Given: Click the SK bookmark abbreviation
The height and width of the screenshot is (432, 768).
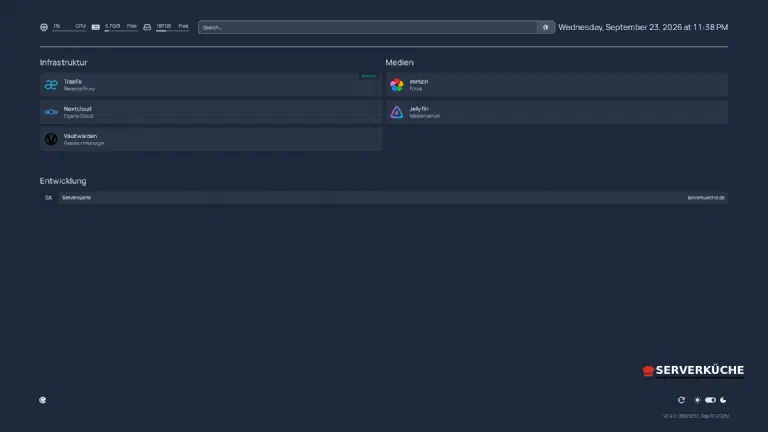Looking at the screenshot, I should point(48,197).
